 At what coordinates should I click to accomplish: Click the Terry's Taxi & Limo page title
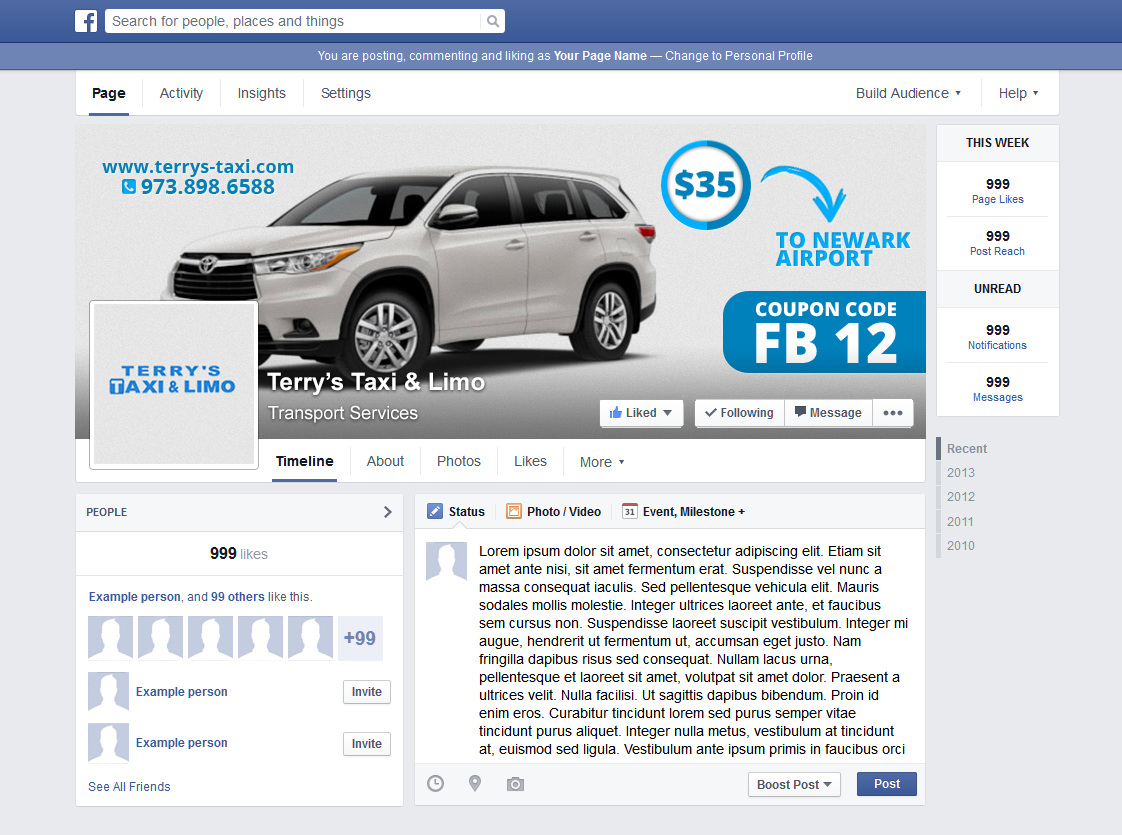coord(376,382)
